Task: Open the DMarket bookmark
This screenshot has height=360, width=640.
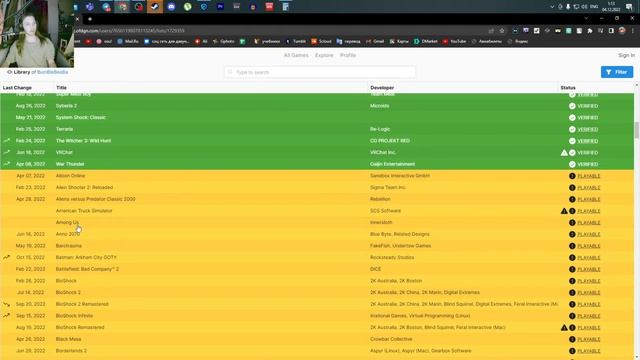Action: pyautogui.click(x=426, y=41)
